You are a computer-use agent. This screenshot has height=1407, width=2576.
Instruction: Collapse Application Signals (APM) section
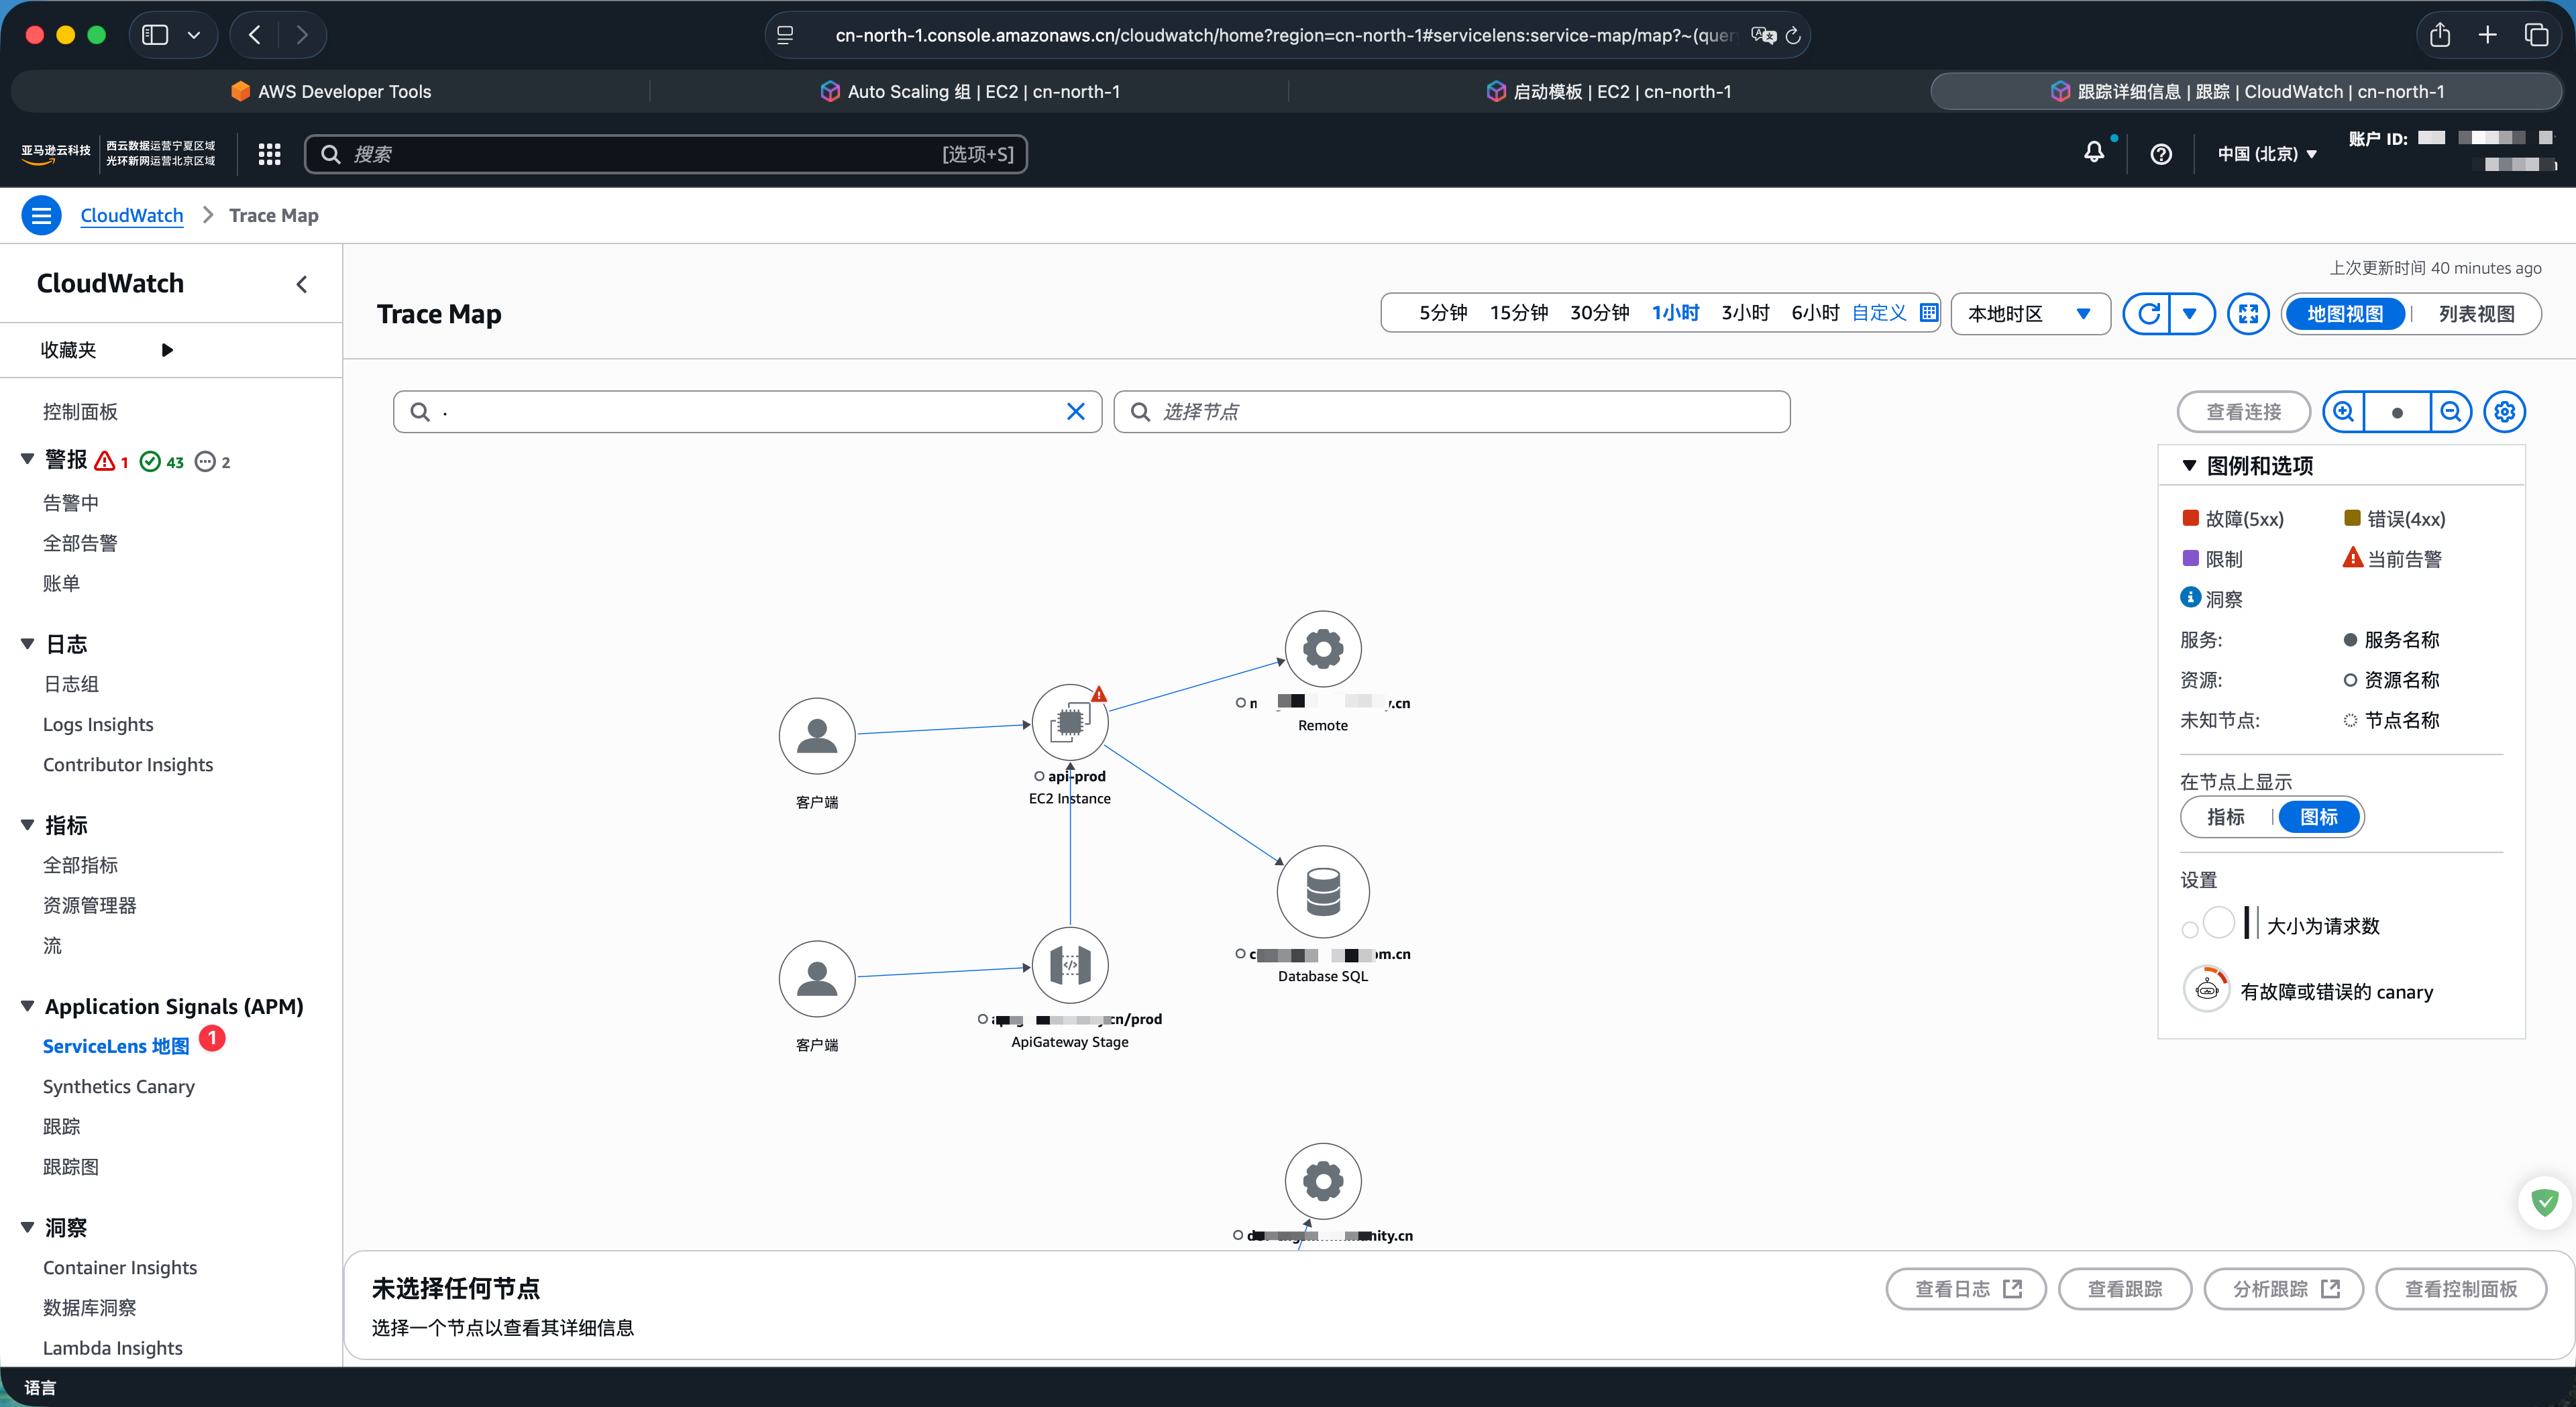coord(27,1006)
